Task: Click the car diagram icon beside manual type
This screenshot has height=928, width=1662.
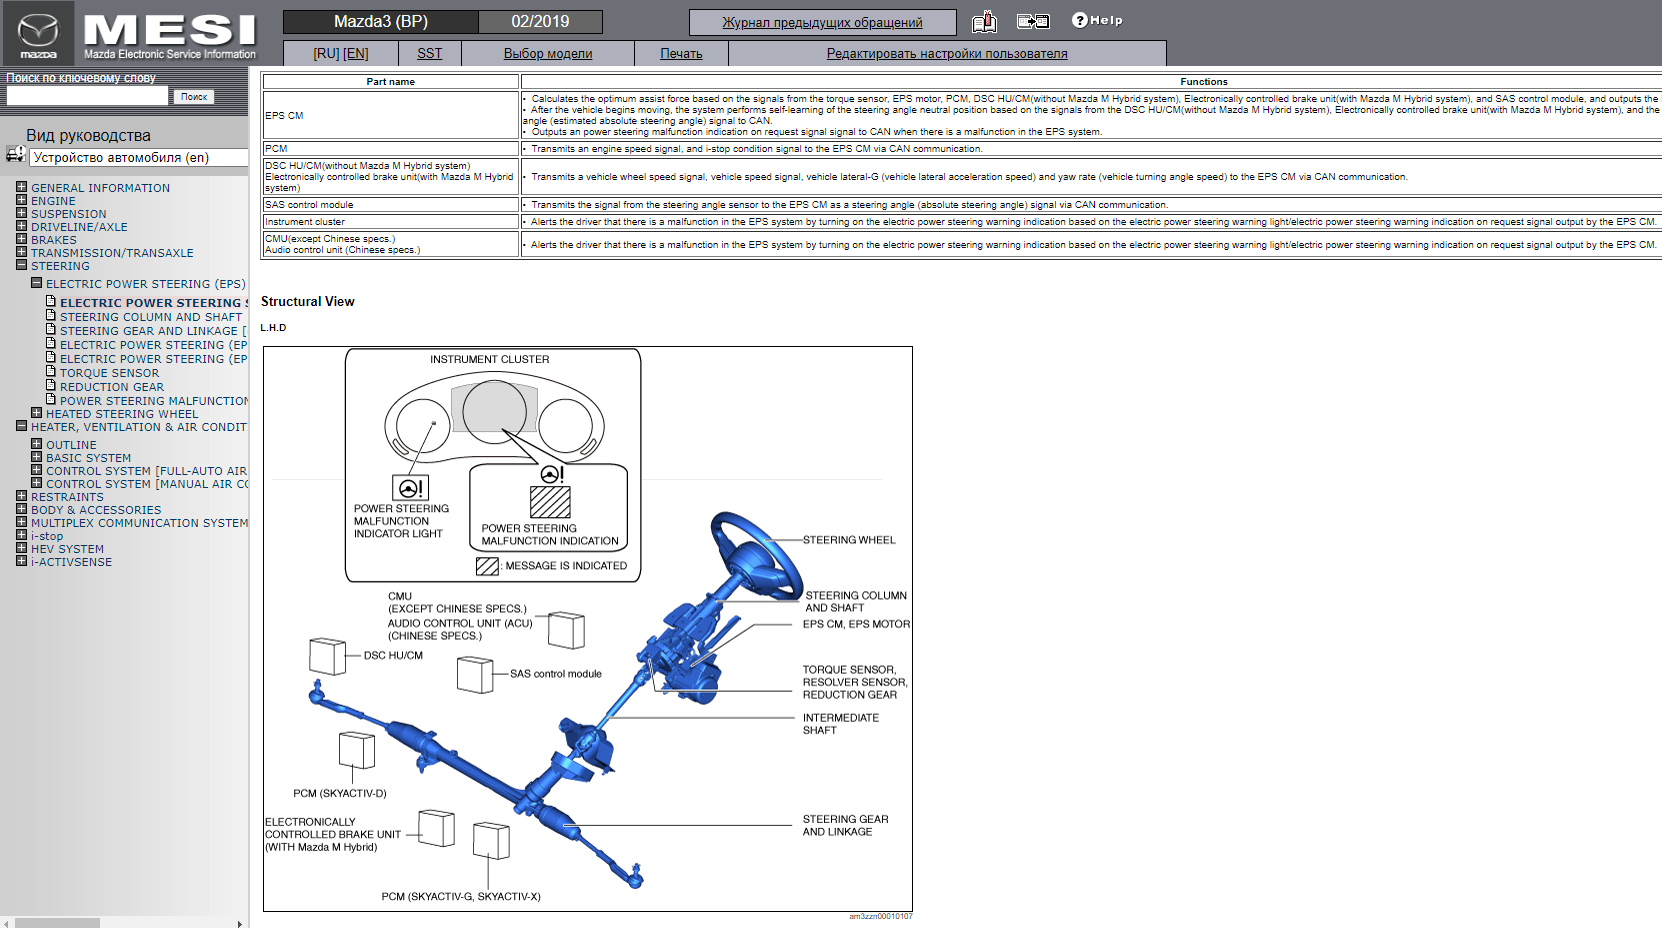Action: tap(16, 153)
